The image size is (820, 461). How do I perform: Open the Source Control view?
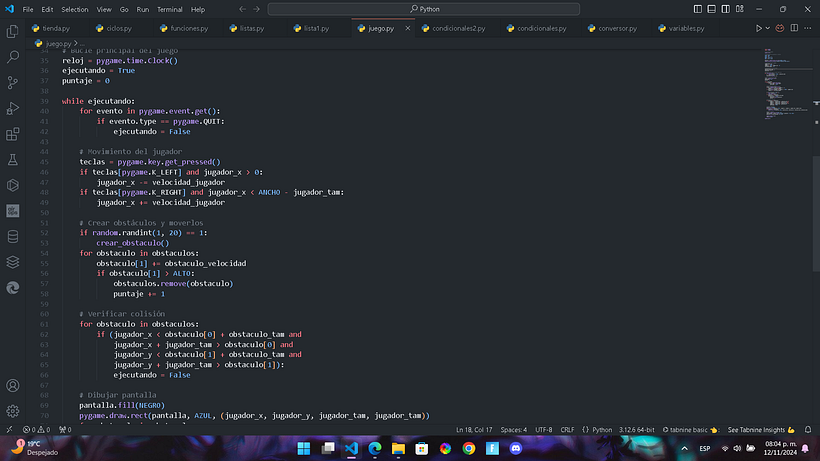(13, 83)
